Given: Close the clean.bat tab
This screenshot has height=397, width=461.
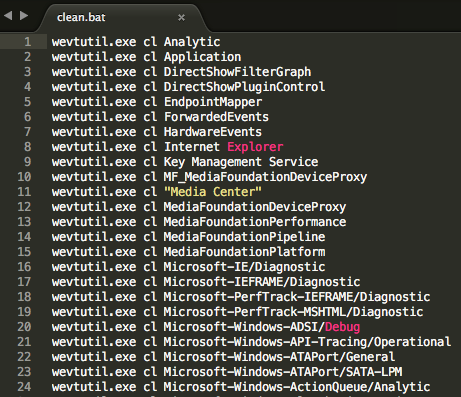Looking at the screenshot, I should (x=181, y=17).
